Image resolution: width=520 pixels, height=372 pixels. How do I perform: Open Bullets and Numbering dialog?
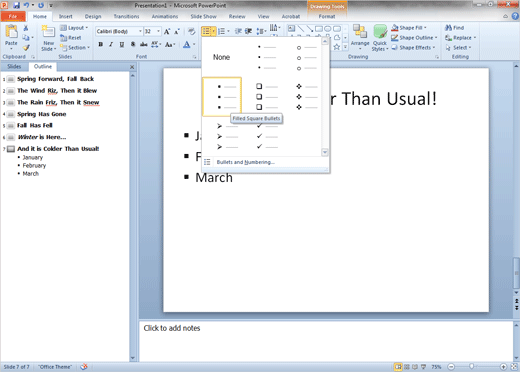[246, 162]
